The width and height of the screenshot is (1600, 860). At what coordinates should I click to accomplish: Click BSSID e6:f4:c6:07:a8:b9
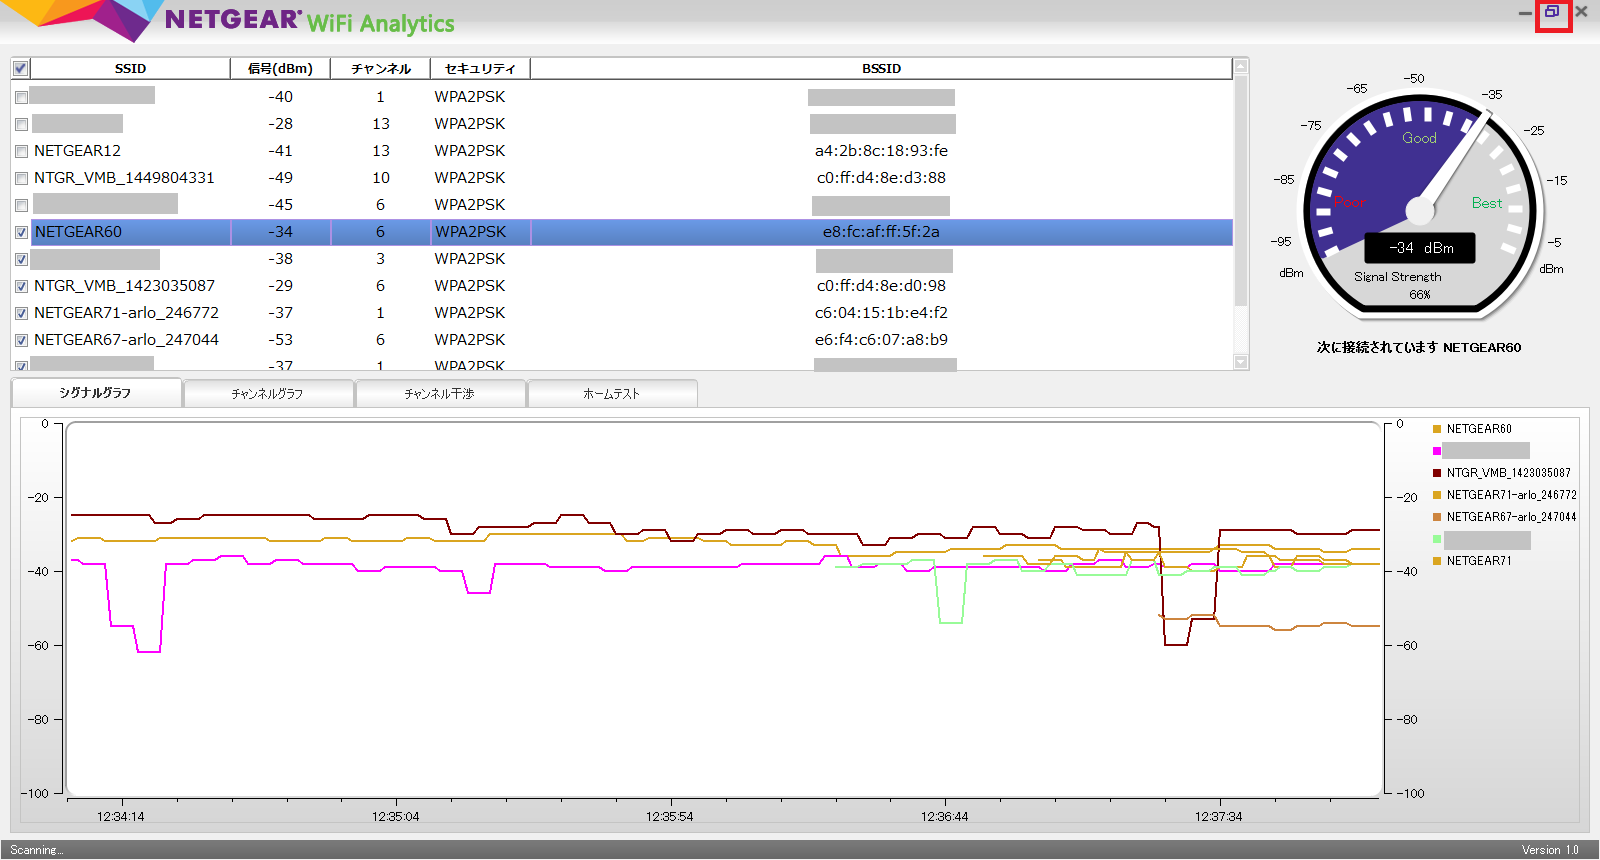[x=881, y=340]
